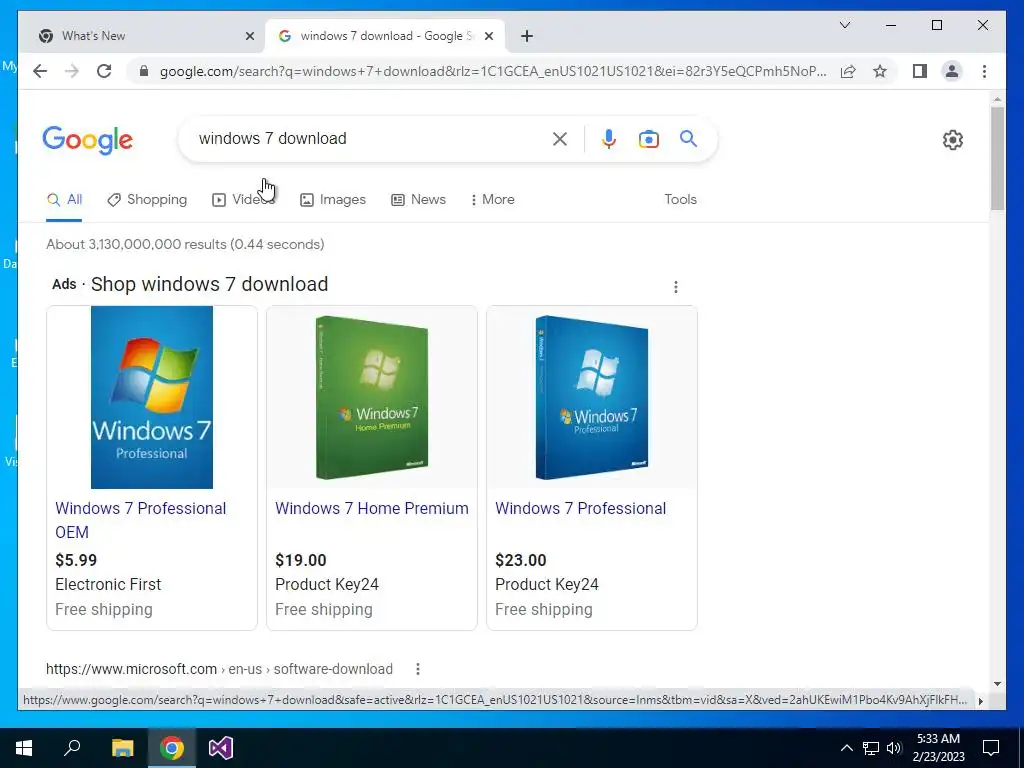Search by image using the camera icon
Viewport: 1024px width, 768px height.
click(x=648, y=139)
